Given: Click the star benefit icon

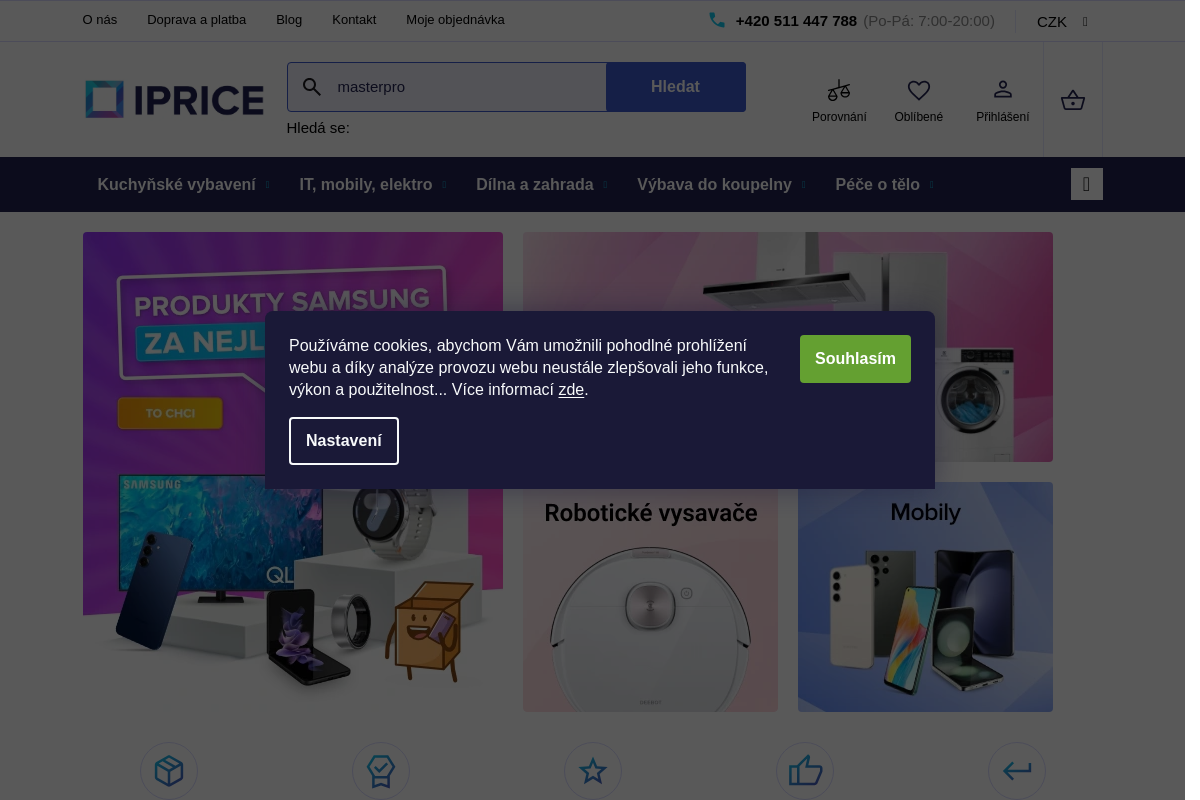Looking at the screenshot, I should click(x=593, y=771).
